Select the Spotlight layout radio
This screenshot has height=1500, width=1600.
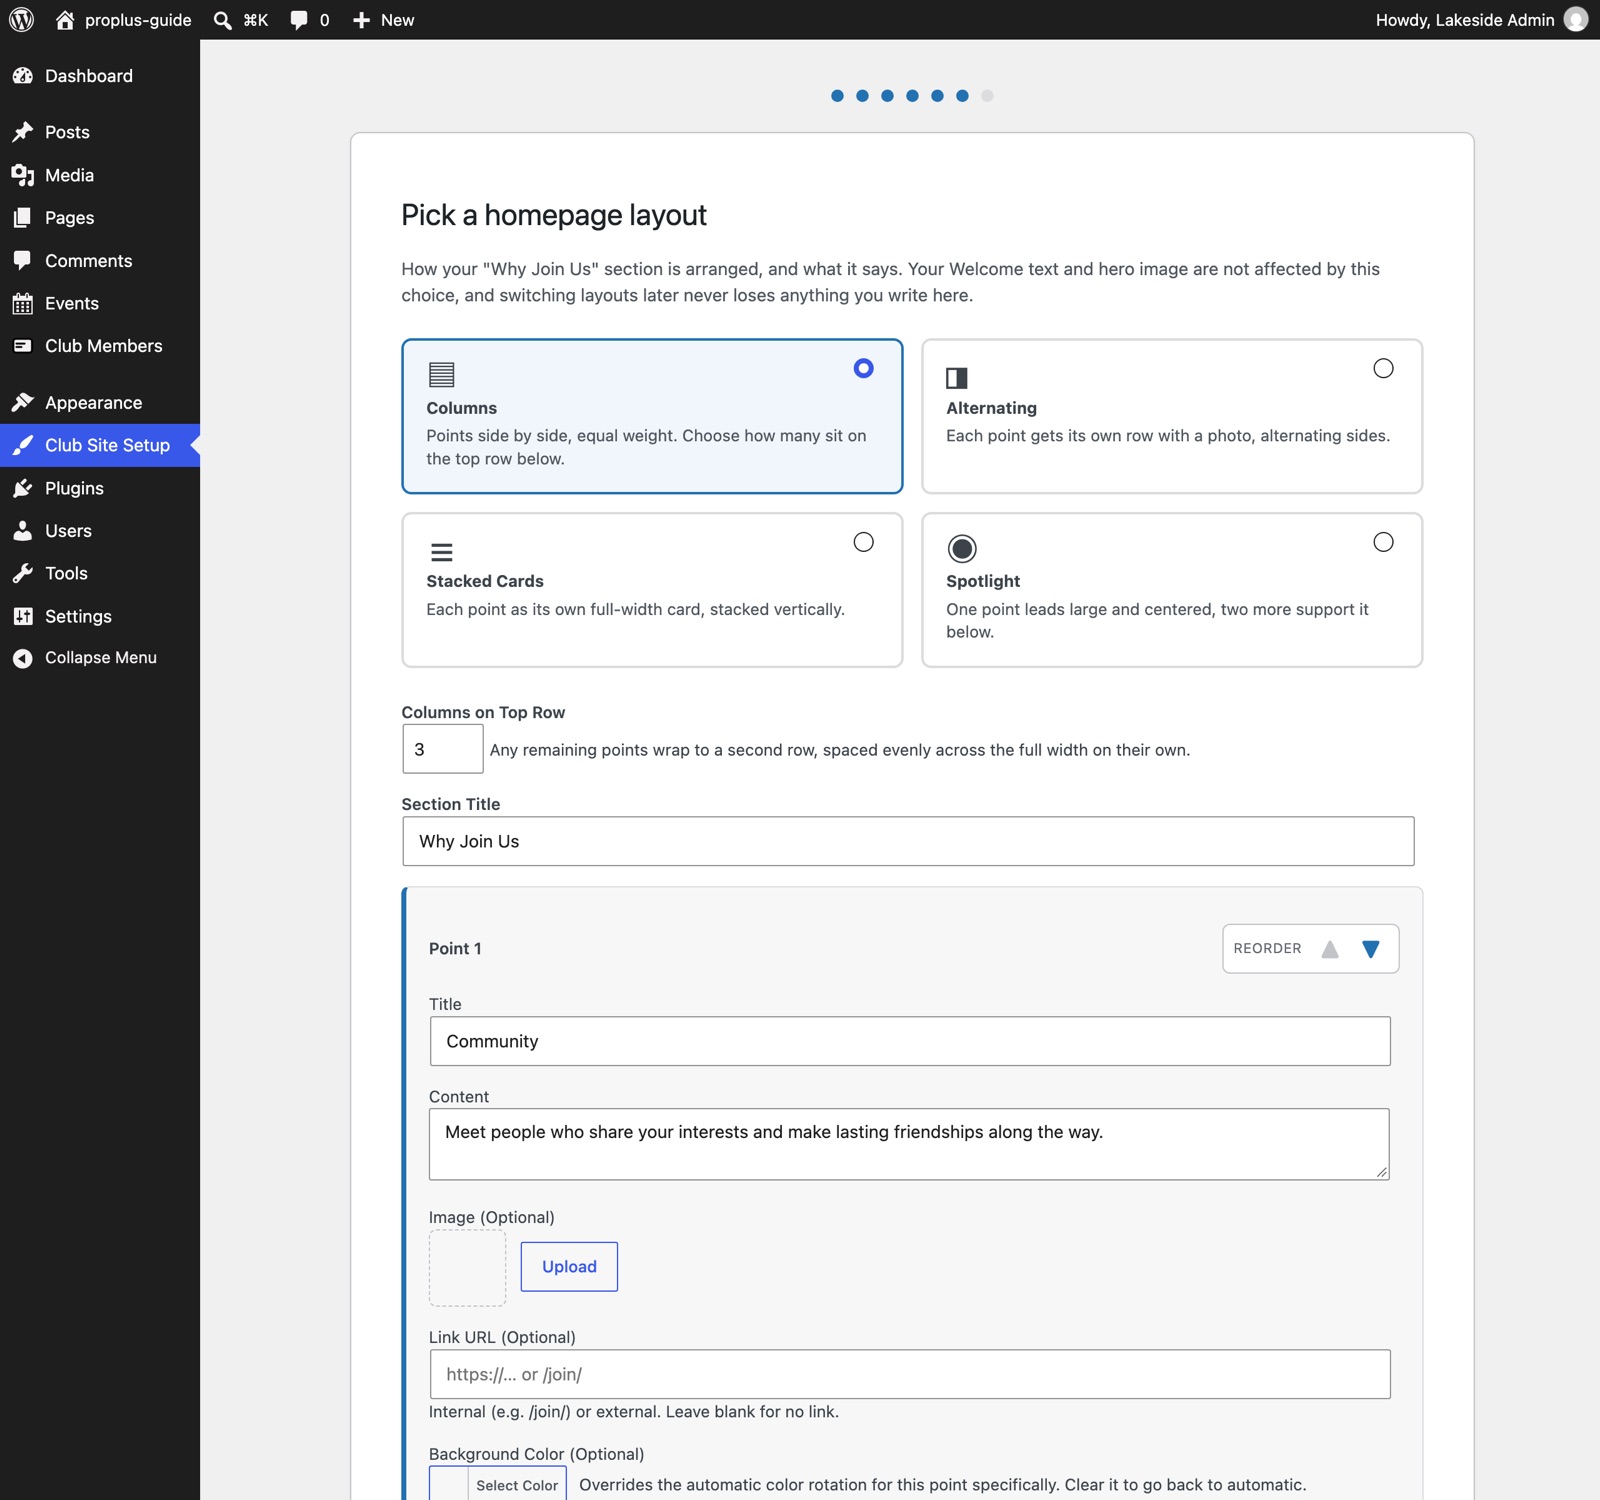1383,542
